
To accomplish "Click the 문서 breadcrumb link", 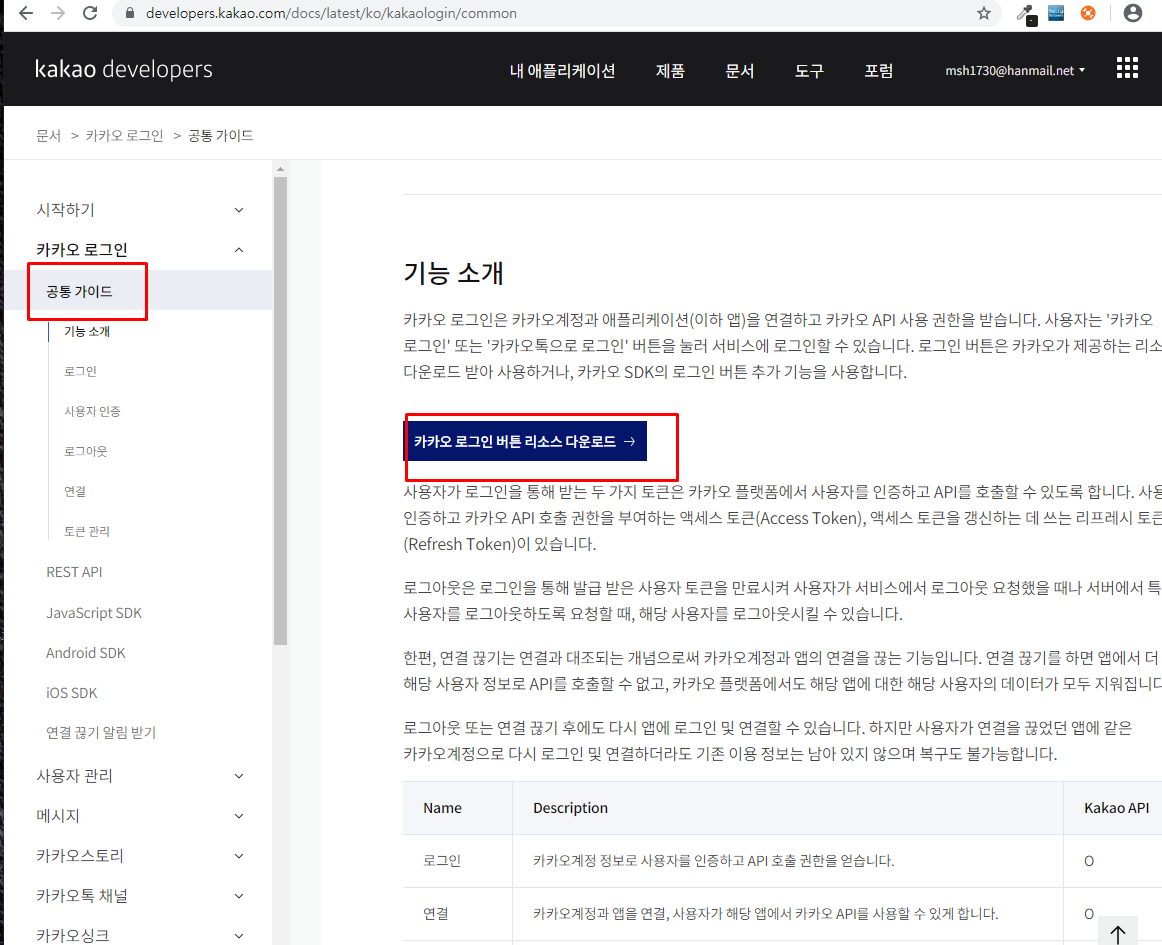I will point(49,136).
